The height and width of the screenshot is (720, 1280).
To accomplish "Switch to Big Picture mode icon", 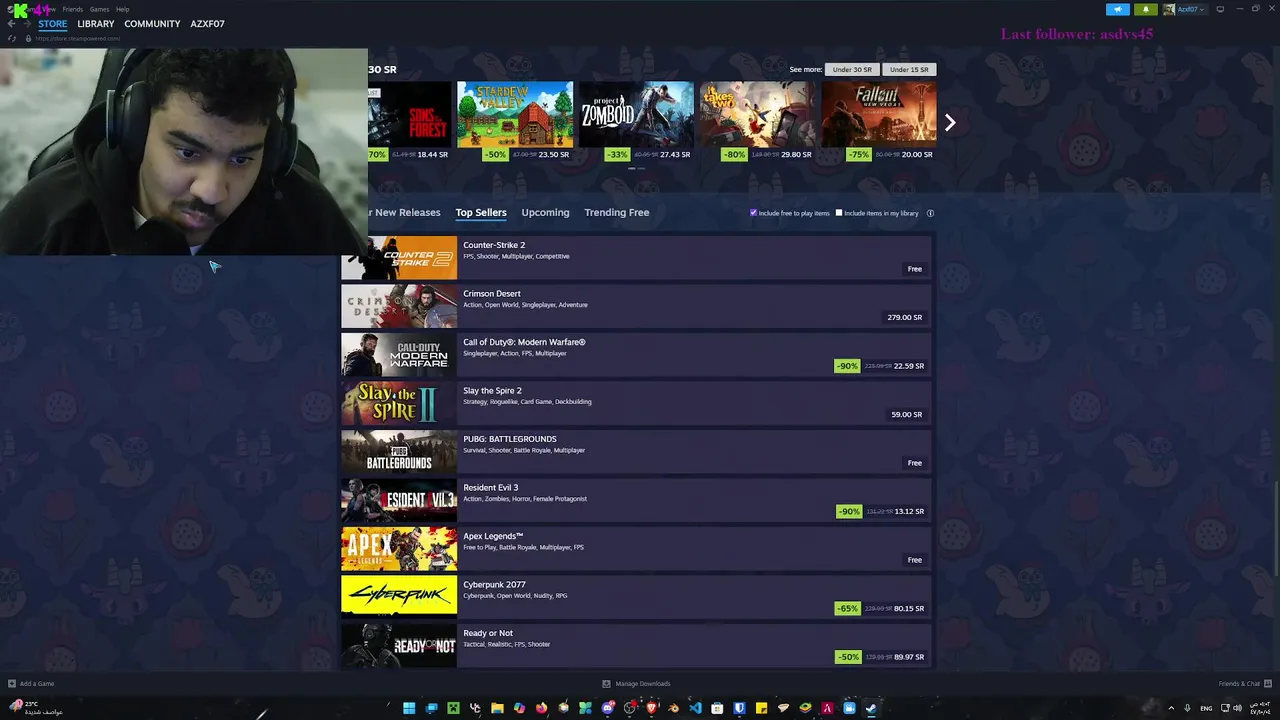I will [x=1220, y=9].
